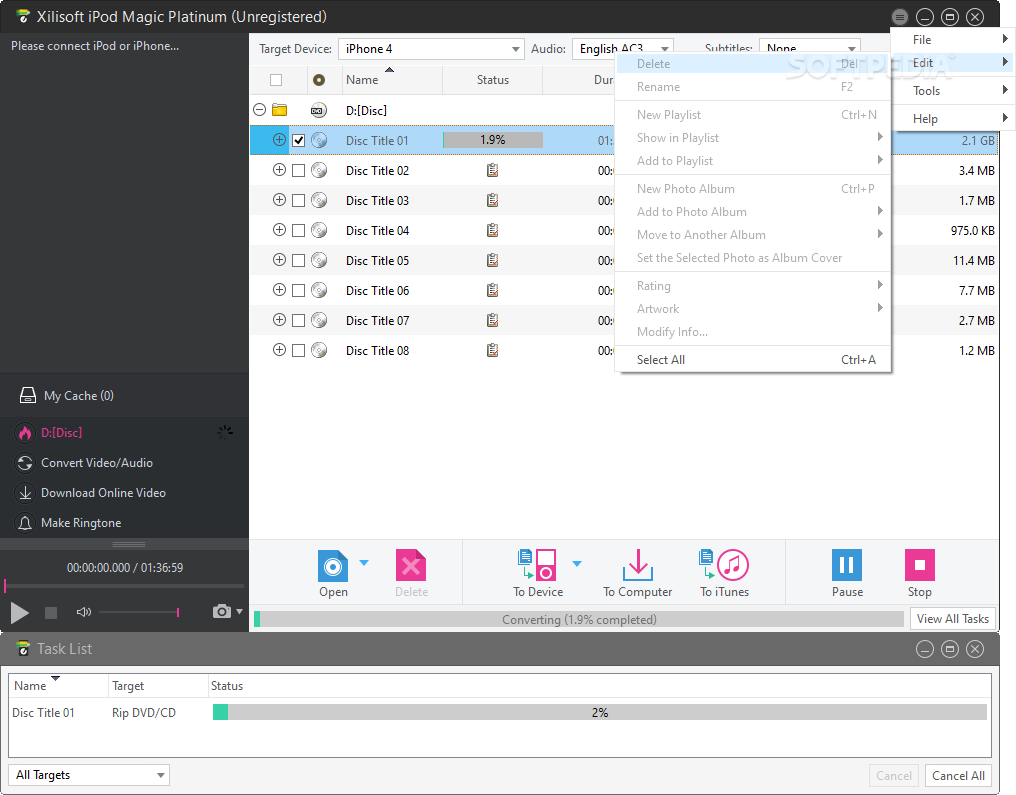Screen dimensions: 1016x795
Task: Check the Disc Title 06 checkbox
Action: coord(298,290)
